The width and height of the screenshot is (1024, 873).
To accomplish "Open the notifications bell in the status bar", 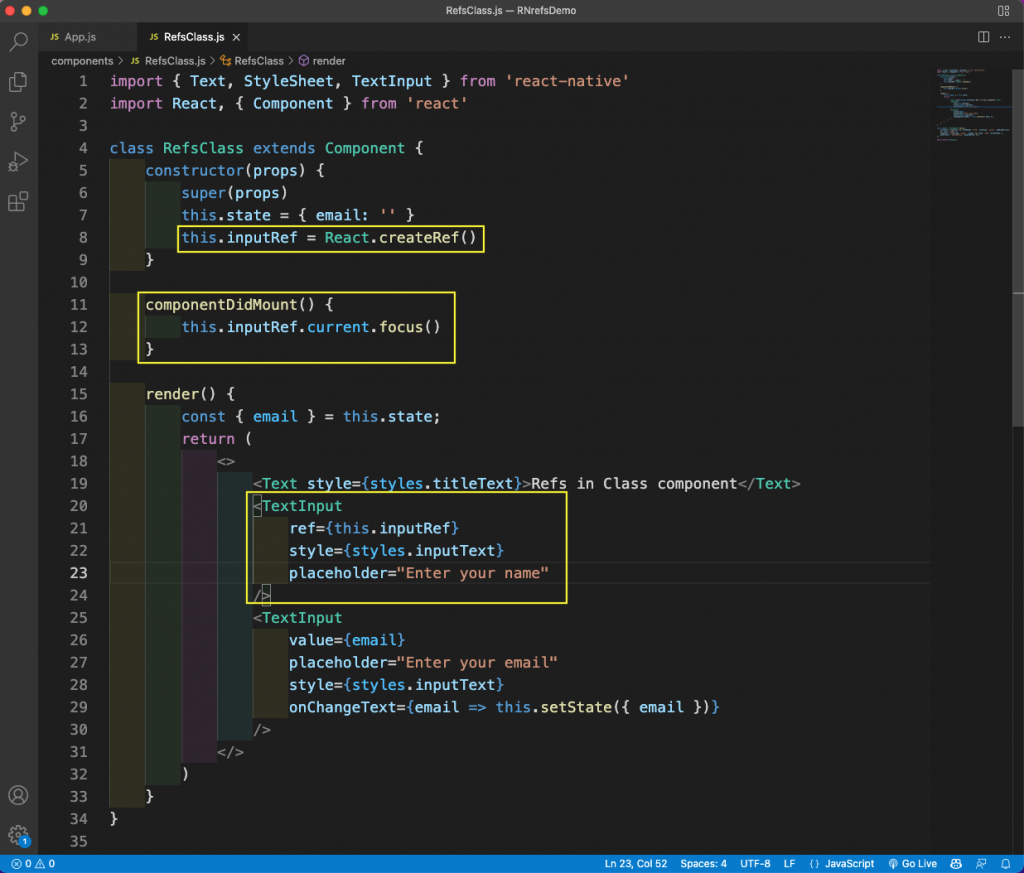I will pyautogui.click(x=1008, y=863).
